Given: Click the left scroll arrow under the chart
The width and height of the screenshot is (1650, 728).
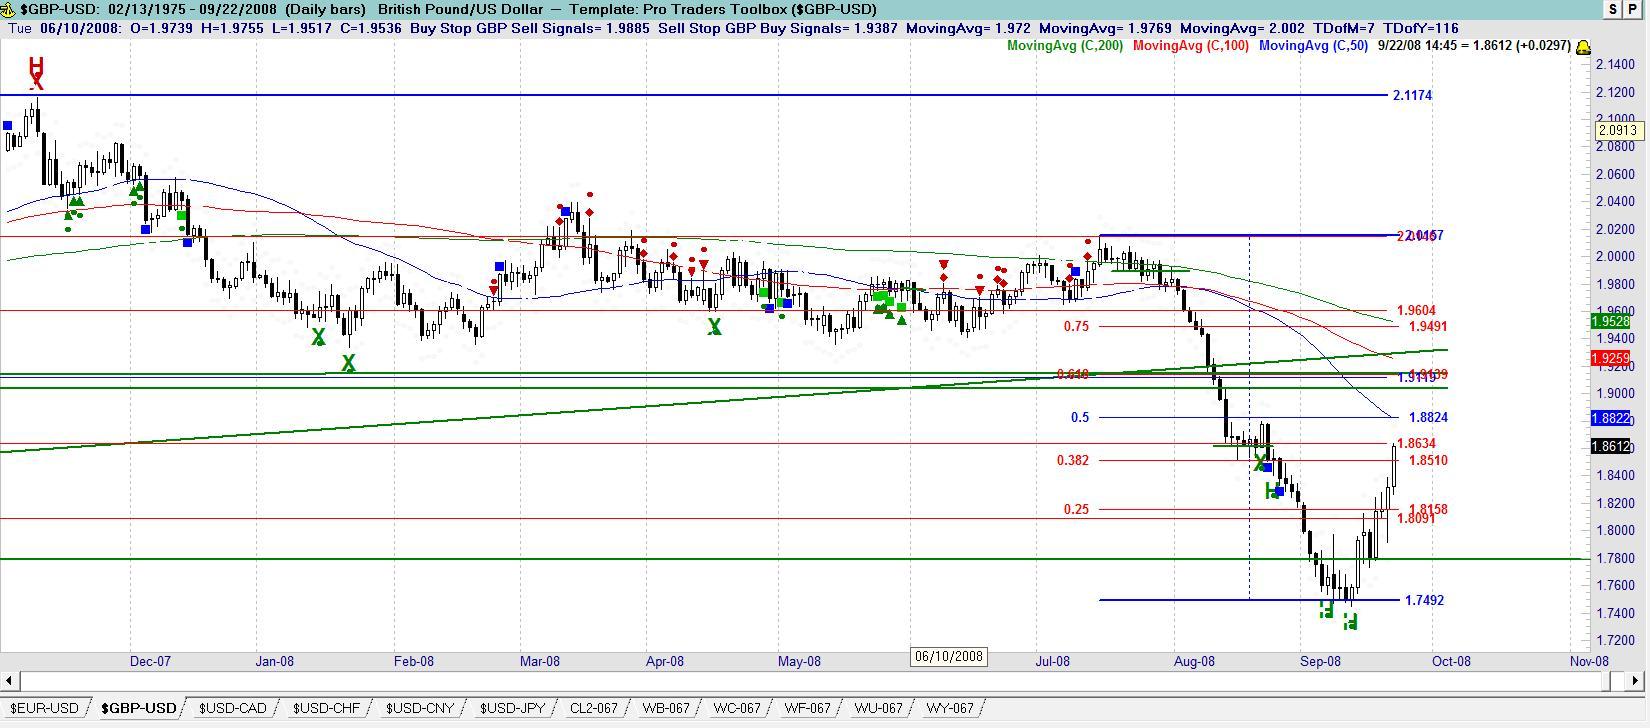Looking at the screenshot, I should click(x=9, y=681).
